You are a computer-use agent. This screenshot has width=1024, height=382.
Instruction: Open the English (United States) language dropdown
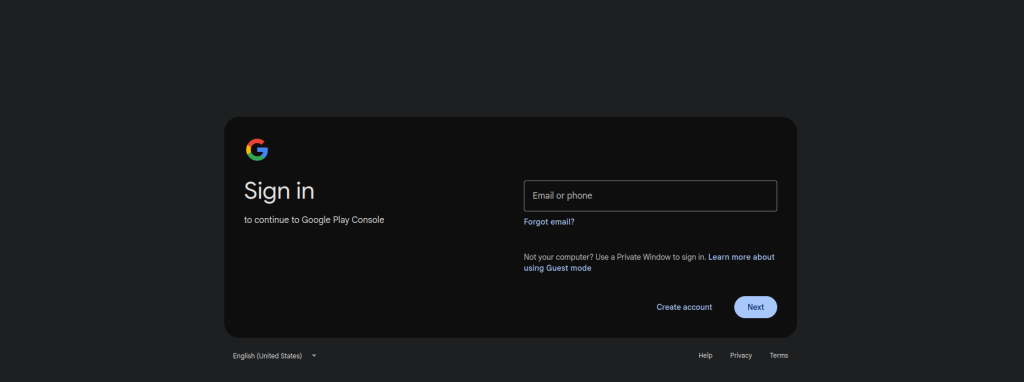click(274, 356)
